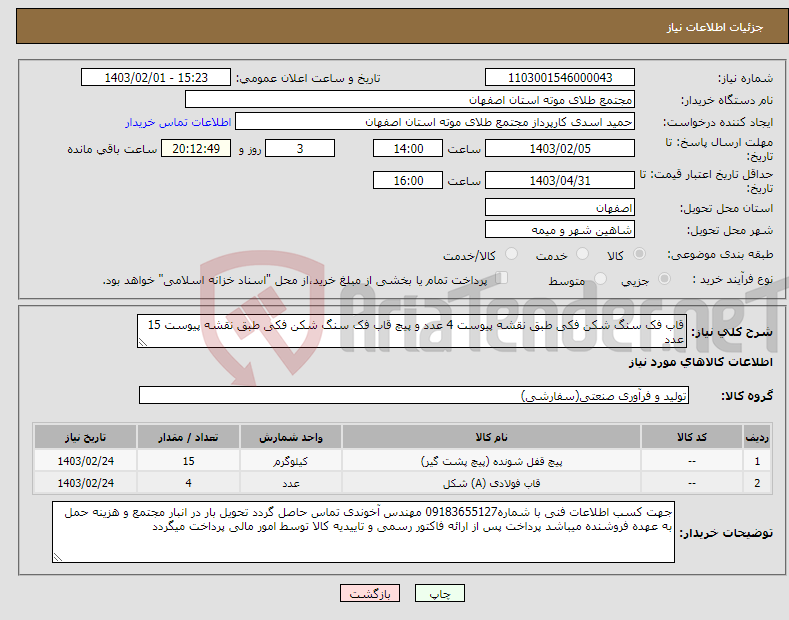789x620 pixels.
Task: Click the delivery city field شاهین شهر و میمه
Action: [560, 229]
